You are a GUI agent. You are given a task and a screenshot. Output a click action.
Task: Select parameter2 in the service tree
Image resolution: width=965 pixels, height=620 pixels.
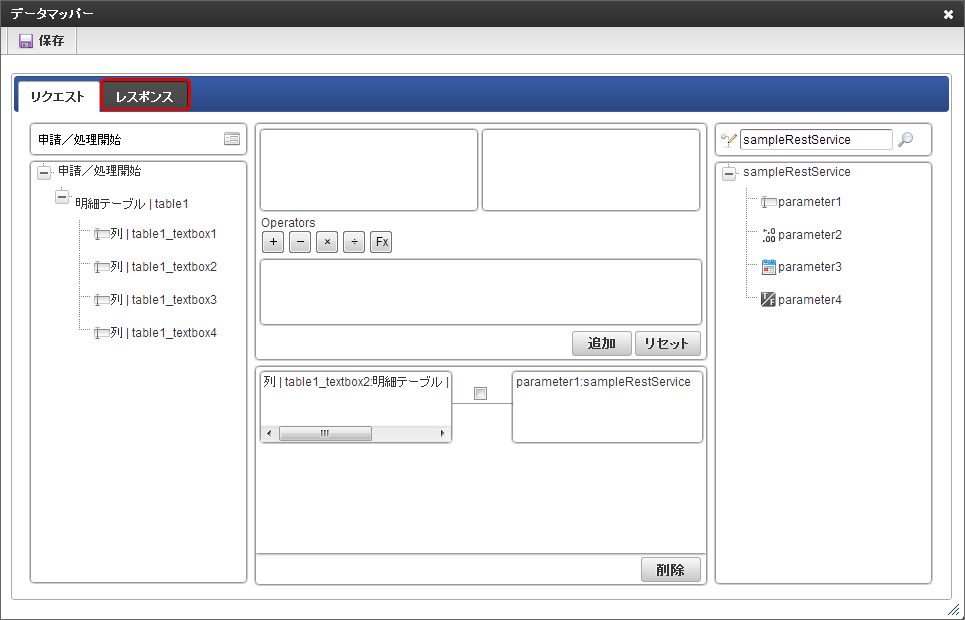pos(801,235)
